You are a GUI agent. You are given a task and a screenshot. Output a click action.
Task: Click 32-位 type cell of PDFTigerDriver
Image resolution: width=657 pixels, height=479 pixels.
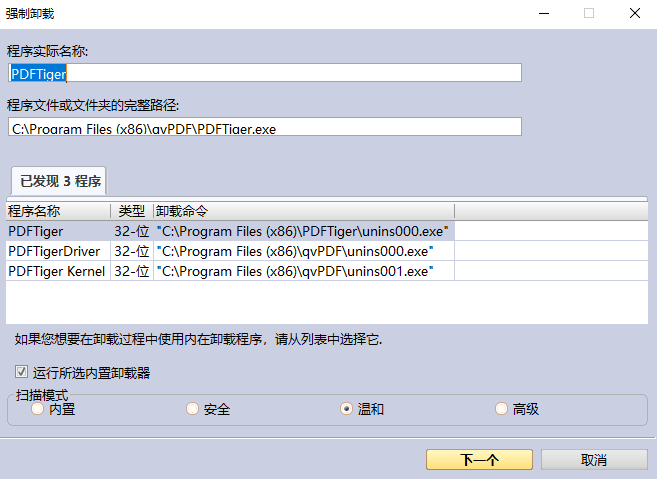click(132, 251)
